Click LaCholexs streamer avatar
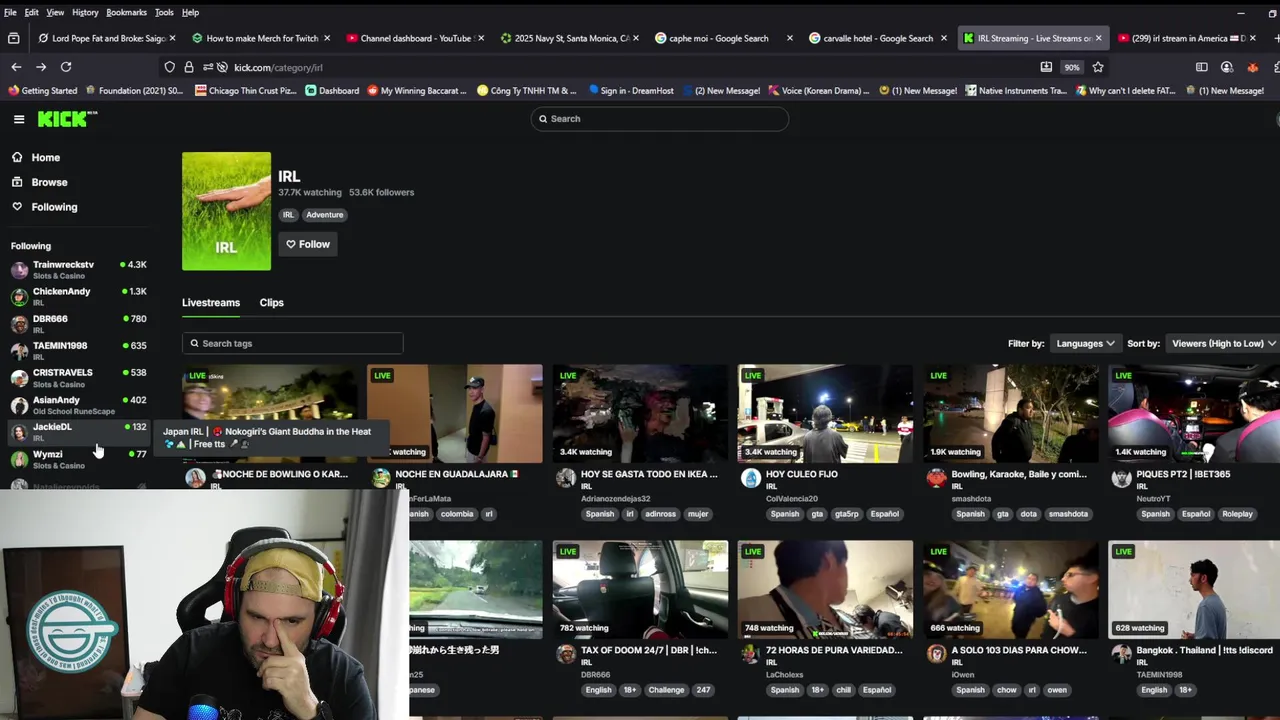This screenshot has height=720, width=1280. [751, 654]
